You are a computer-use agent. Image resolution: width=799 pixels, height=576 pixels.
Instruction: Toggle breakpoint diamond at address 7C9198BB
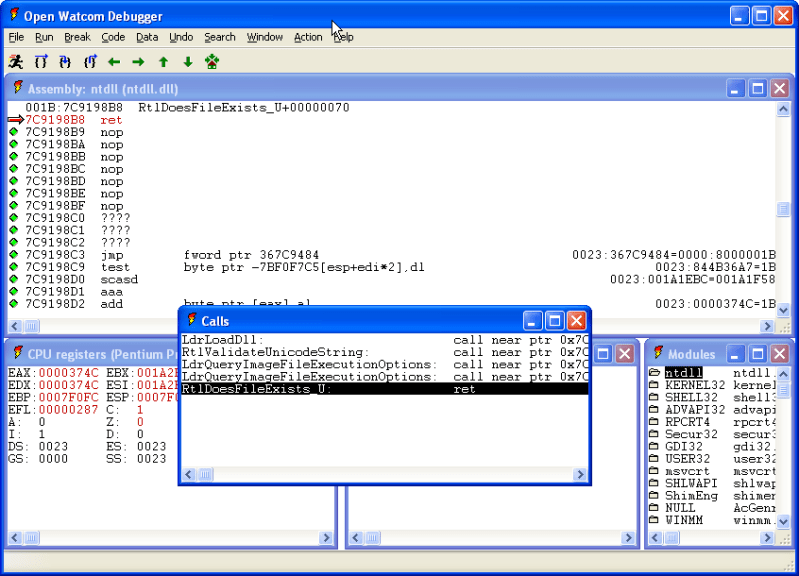tap(14, 156)
